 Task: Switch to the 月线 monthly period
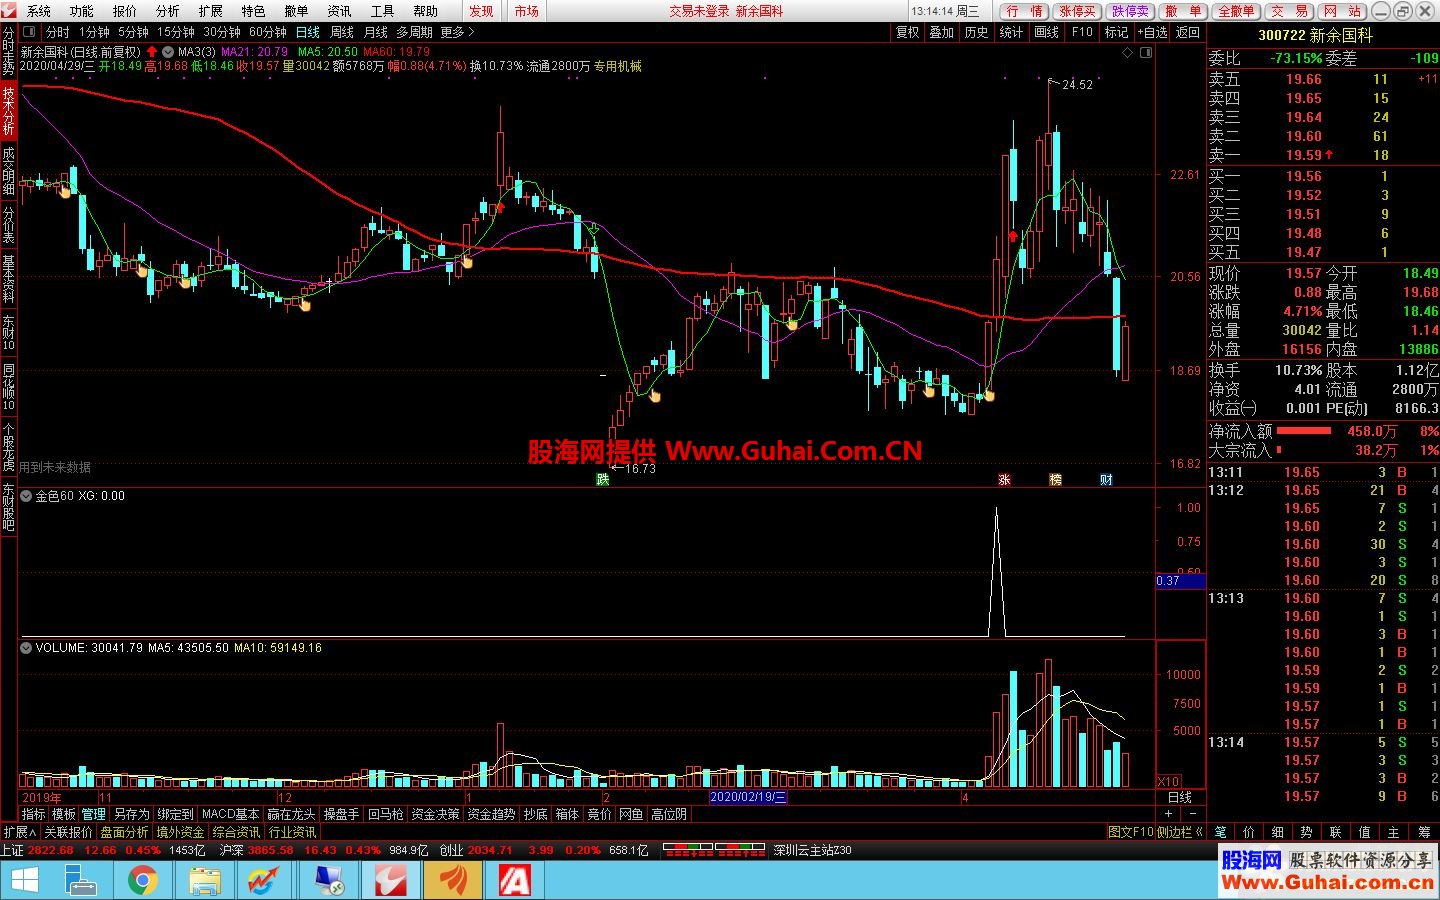[x=376, y=32]
